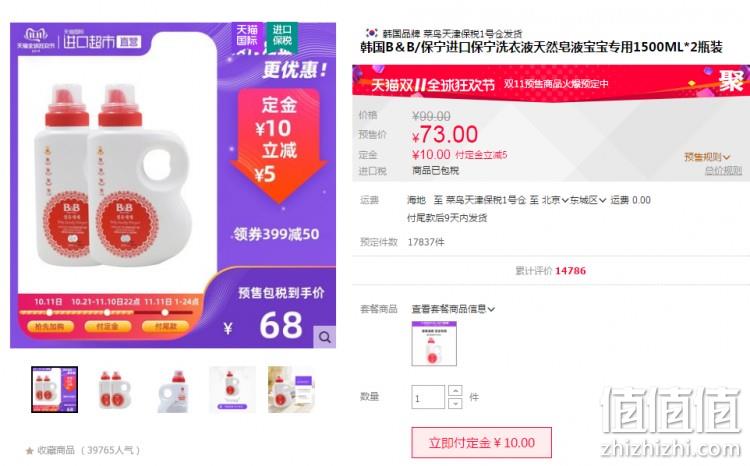Click the quantity input field

428,397
